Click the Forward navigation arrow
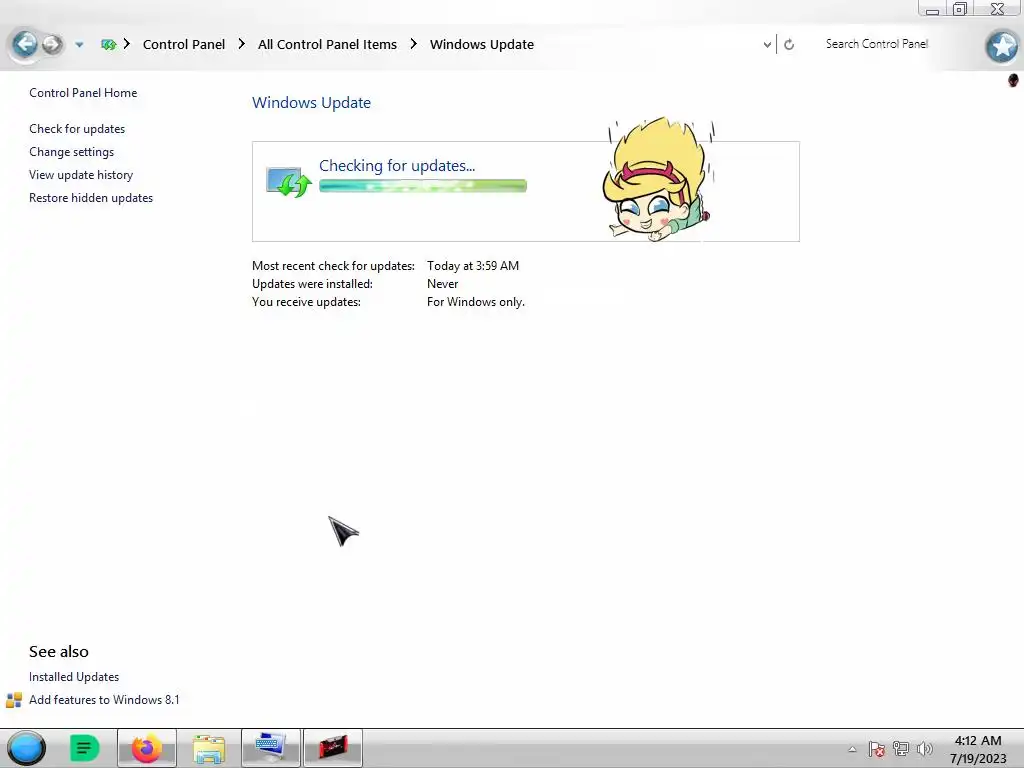 tap(52, 44)
